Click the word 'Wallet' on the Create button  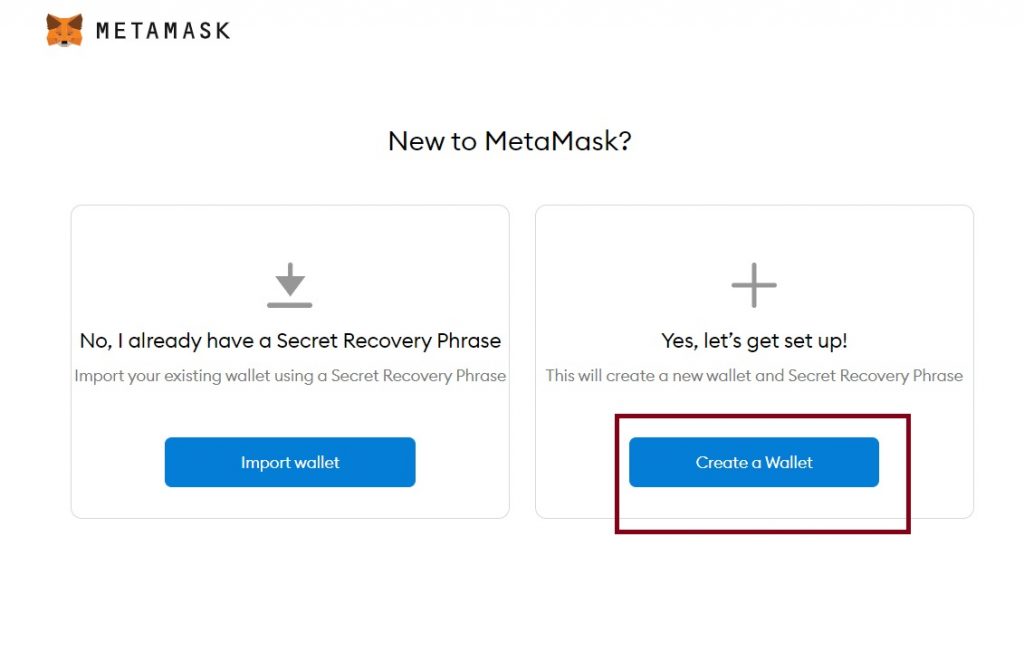coord(789,462)
